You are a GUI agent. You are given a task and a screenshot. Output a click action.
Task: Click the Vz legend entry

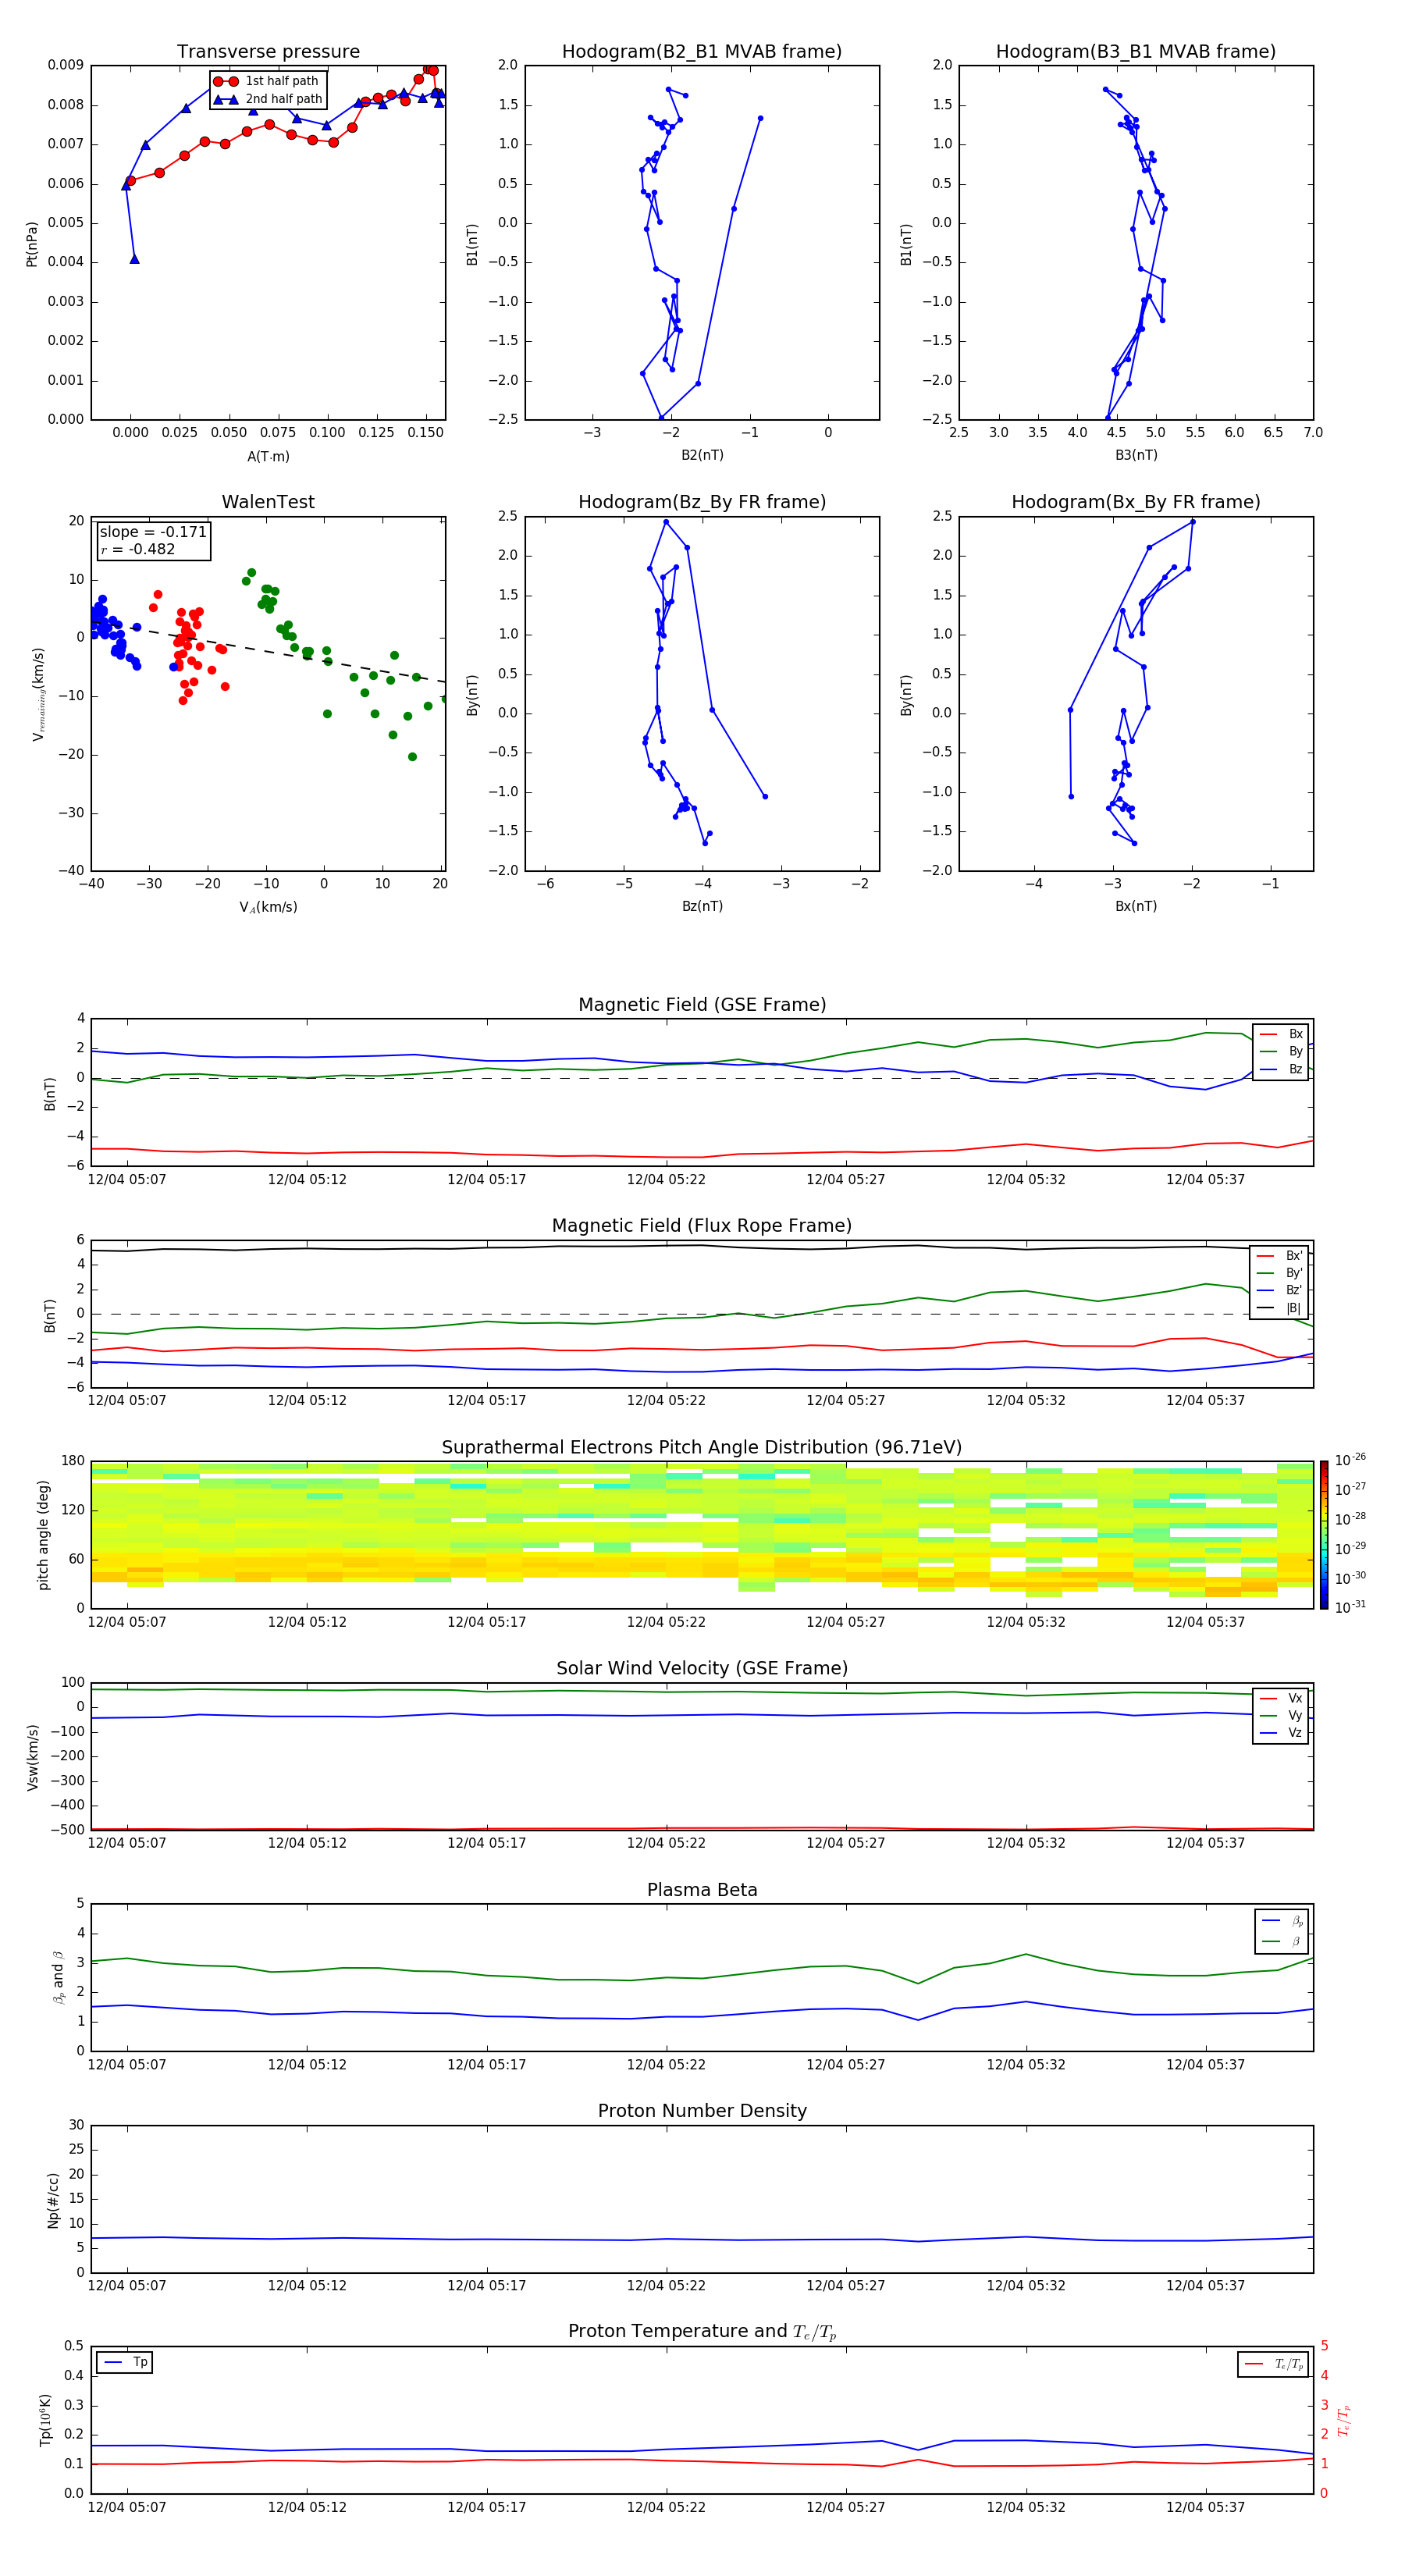pyautogui.click(x=1281, y=1733)
